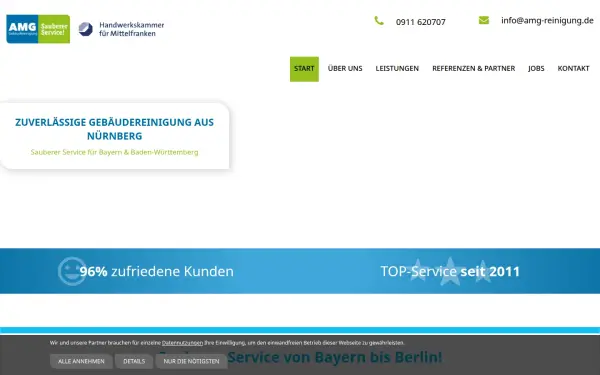
Task: Click the green envelope email icon
Action: 484,20
